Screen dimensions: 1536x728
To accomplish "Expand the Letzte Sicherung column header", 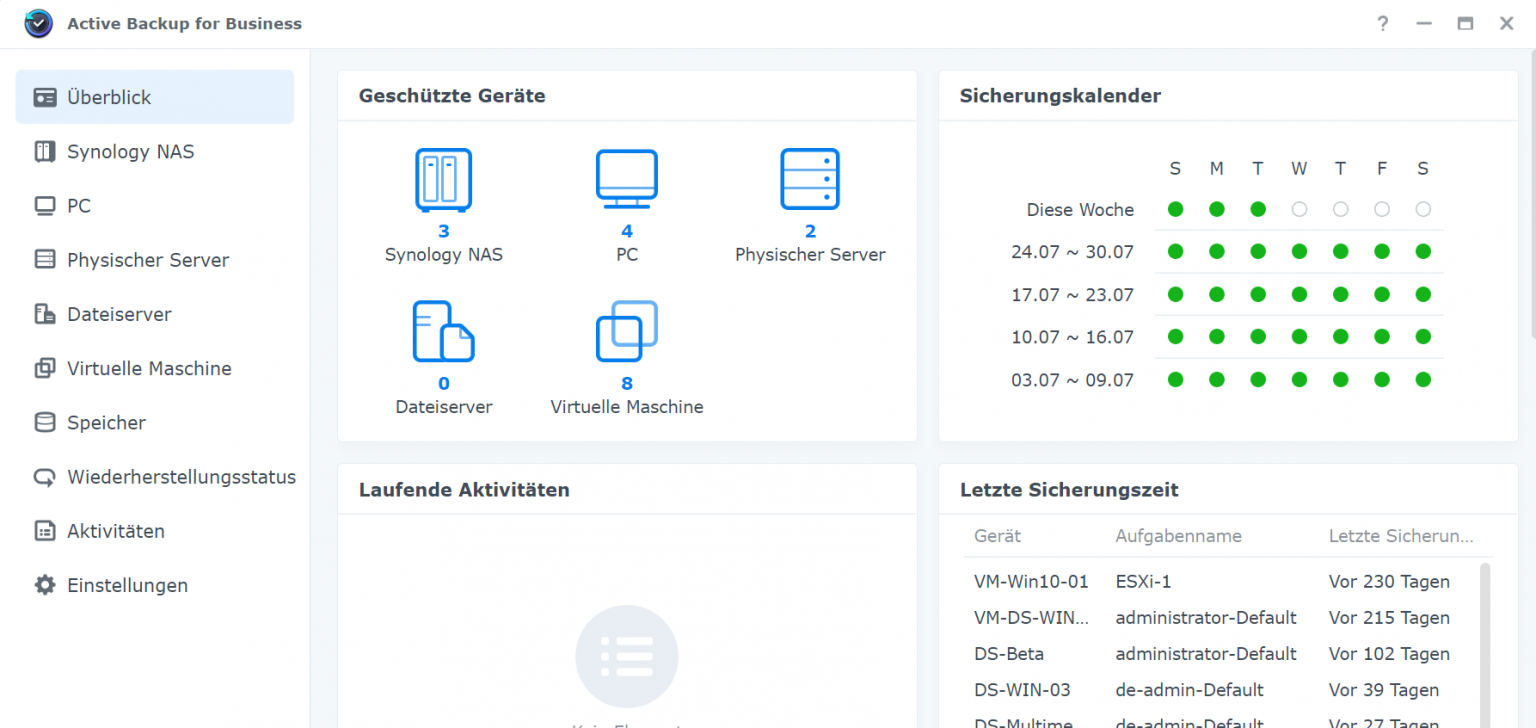I will coord(1400,536).
